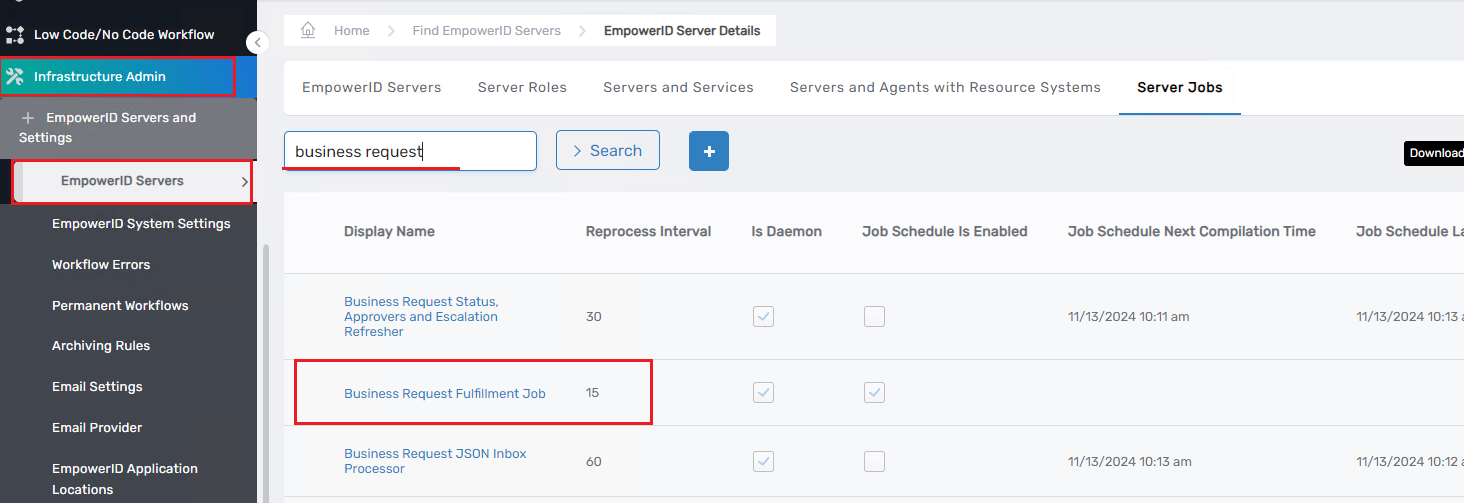Sort by Job Schedule Next Compilation Time

tap(1191, 232)
